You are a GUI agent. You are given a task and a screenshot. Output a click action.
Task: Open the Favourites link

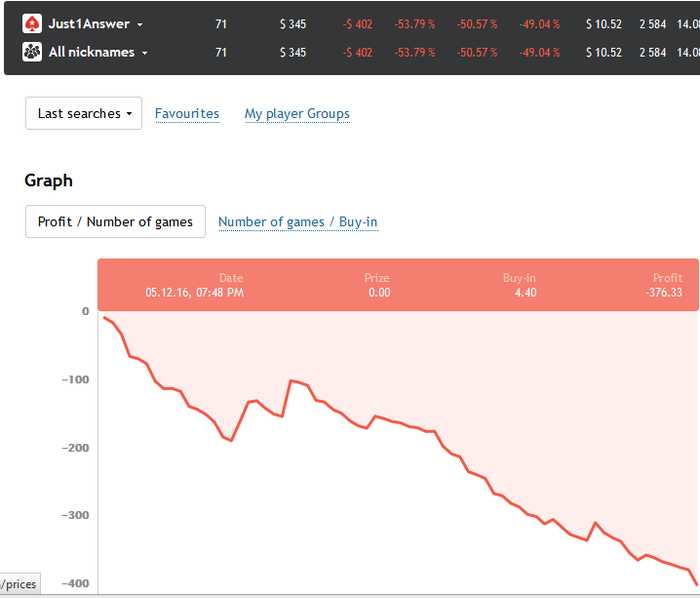point(187,114)
